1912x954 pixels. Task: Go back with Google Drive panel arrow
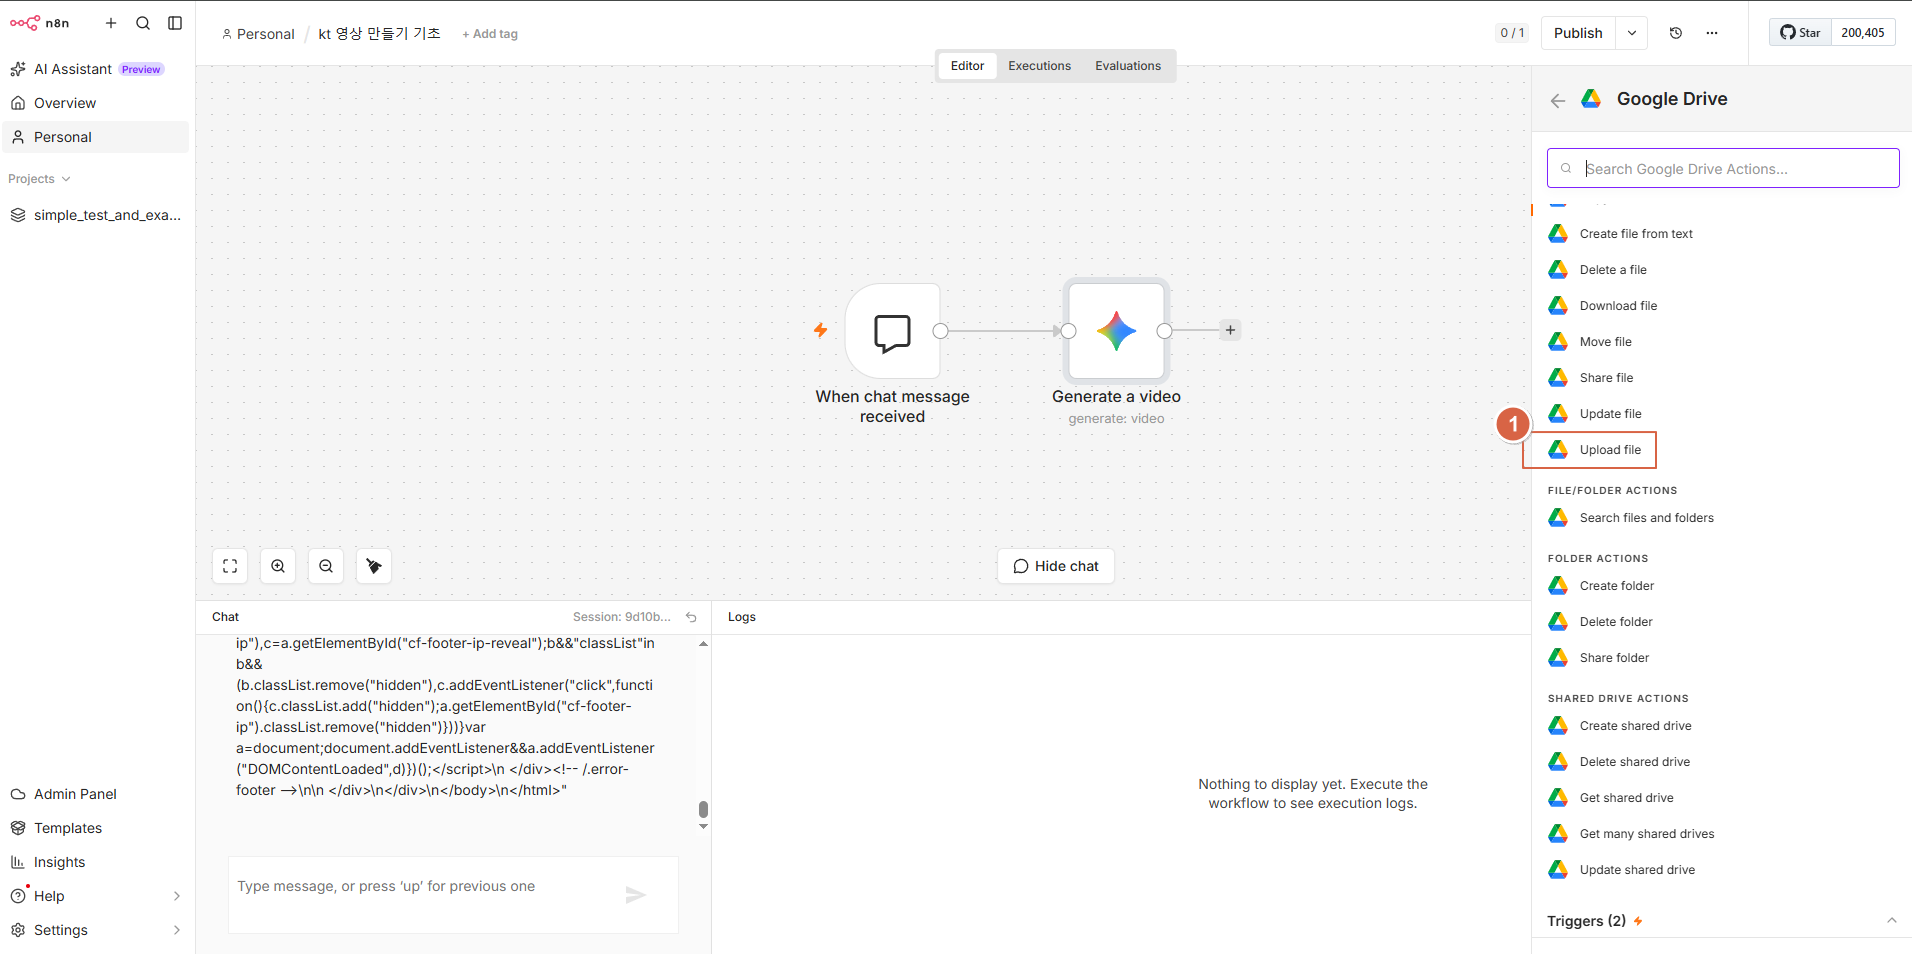click(1558, 100)
